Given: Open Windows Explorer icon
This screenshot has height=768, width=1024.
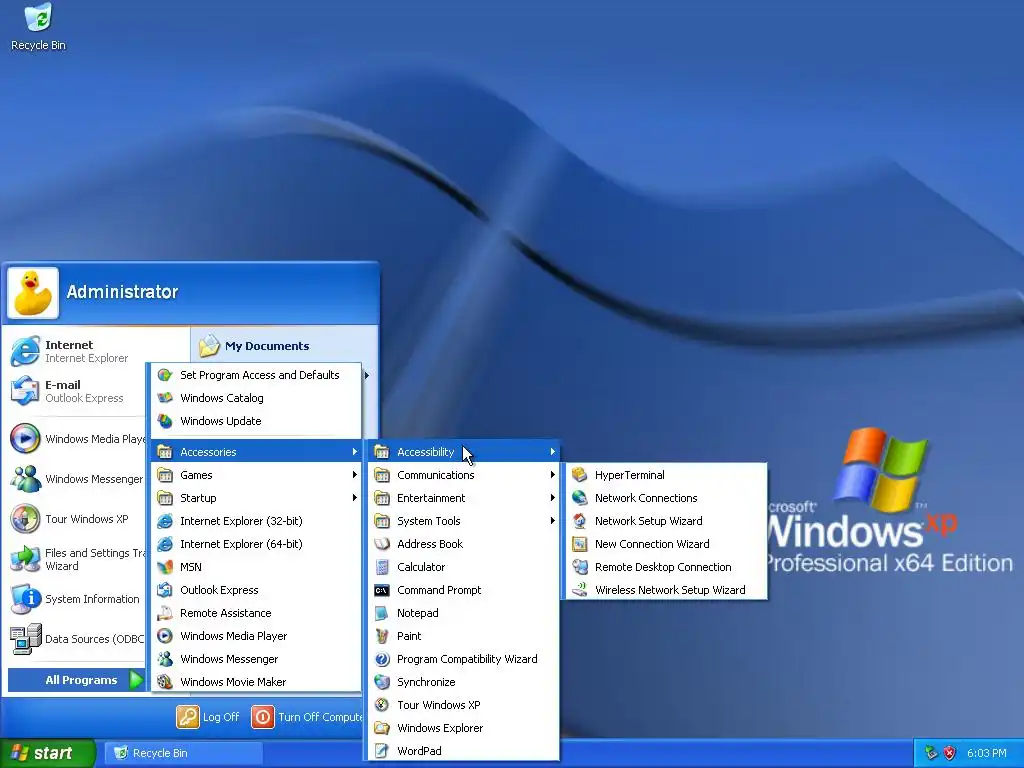Looking at the screenshot, I should [382, 728].
